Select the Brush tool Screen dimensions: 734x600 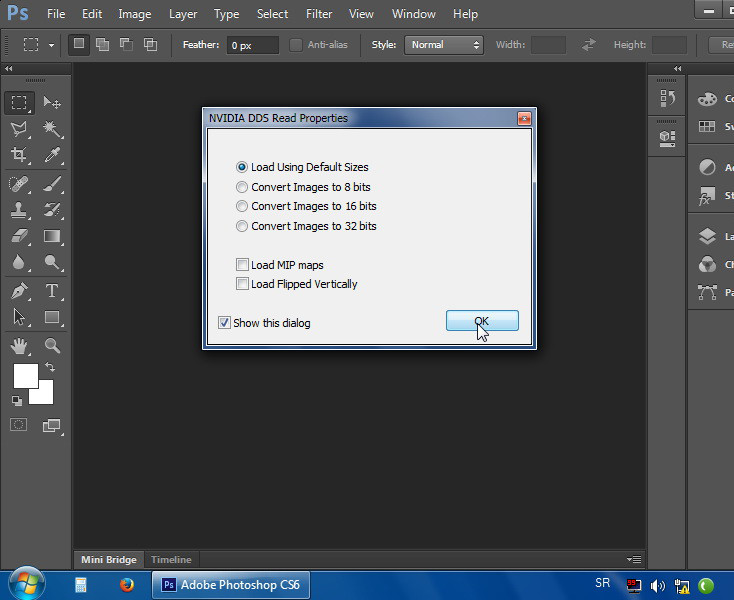click(52, 183)
